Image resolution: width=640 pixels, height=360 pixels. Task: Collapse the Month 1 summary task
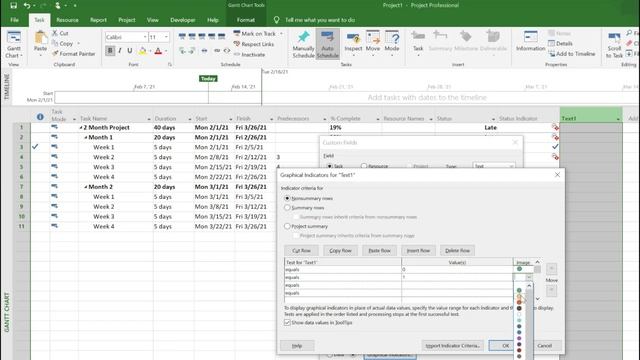pos(86,138)
